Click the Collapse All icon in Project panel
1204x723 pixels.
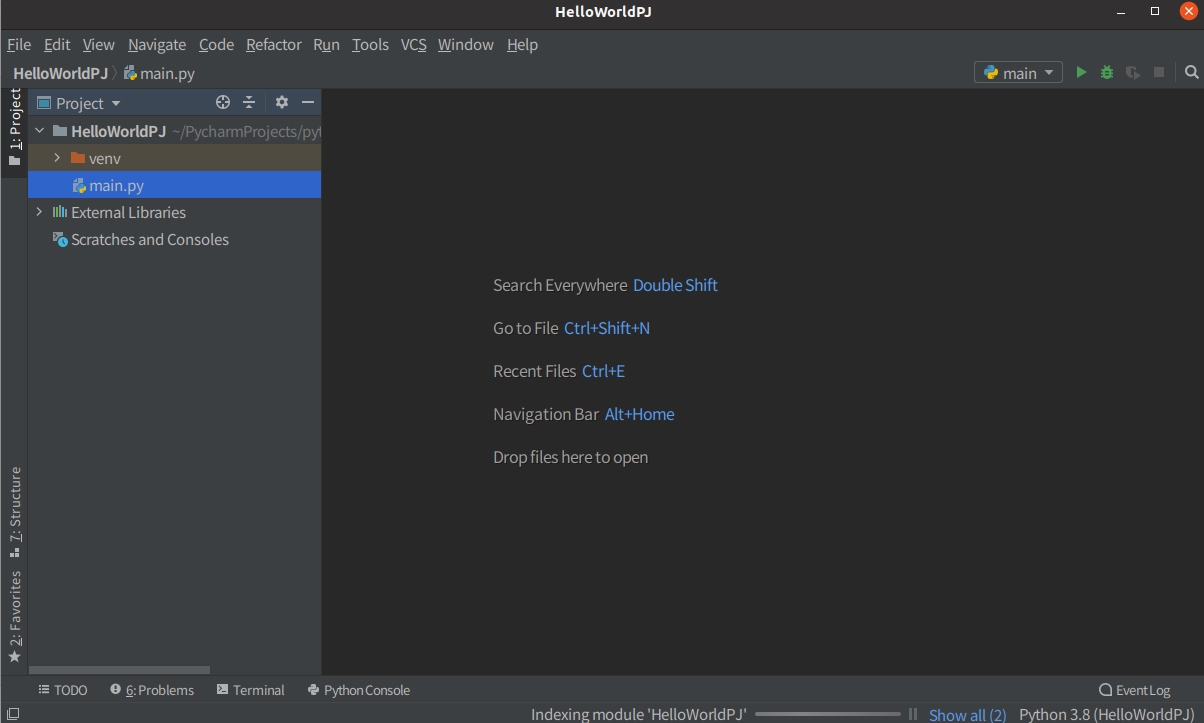249,103
